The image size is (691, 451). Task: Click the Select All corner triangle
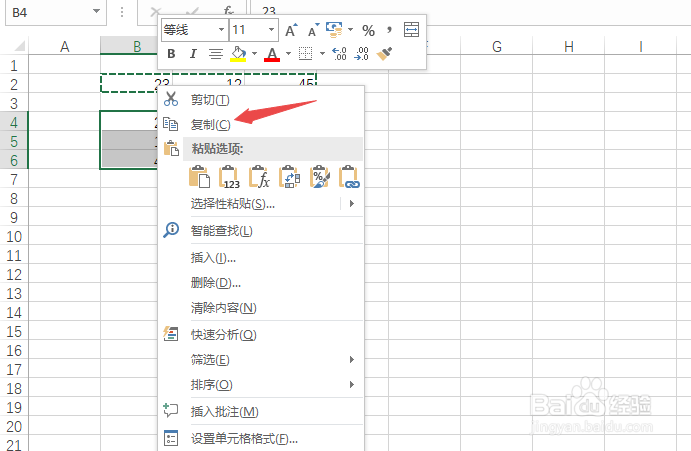pos(19,45)
